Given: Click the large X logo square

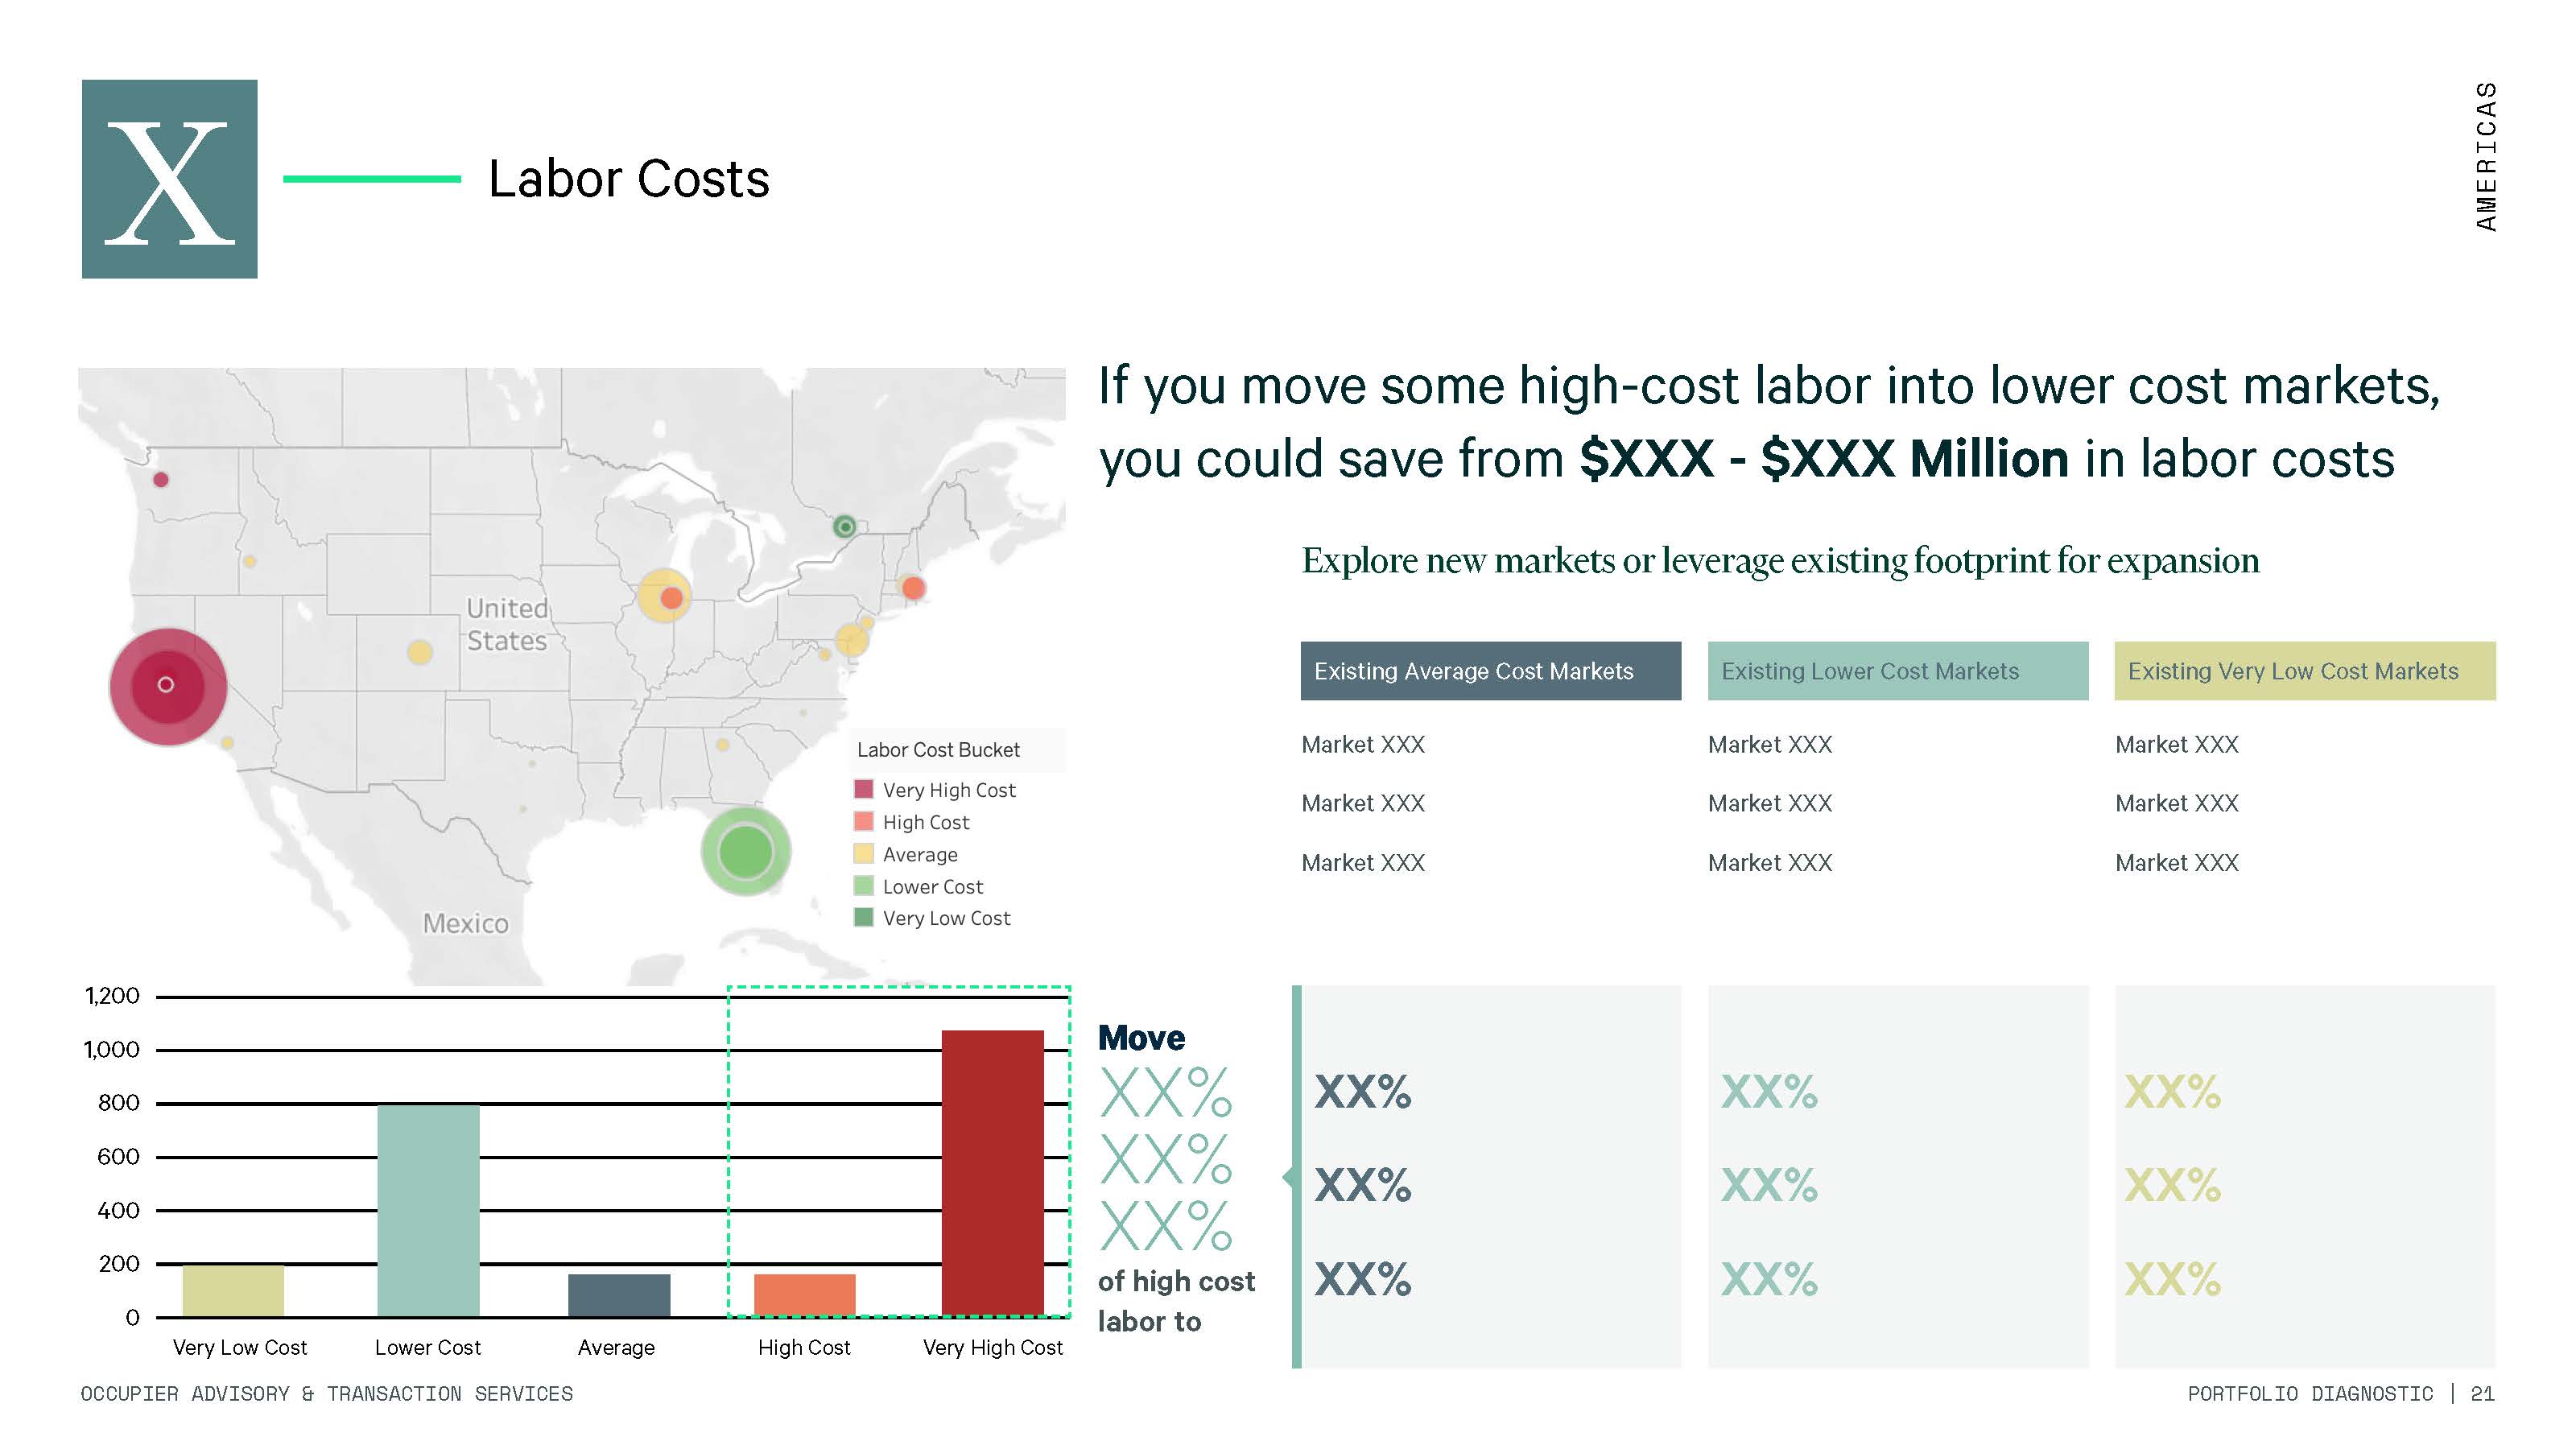Looking at the screenshot, I should (x=169, y=179).
